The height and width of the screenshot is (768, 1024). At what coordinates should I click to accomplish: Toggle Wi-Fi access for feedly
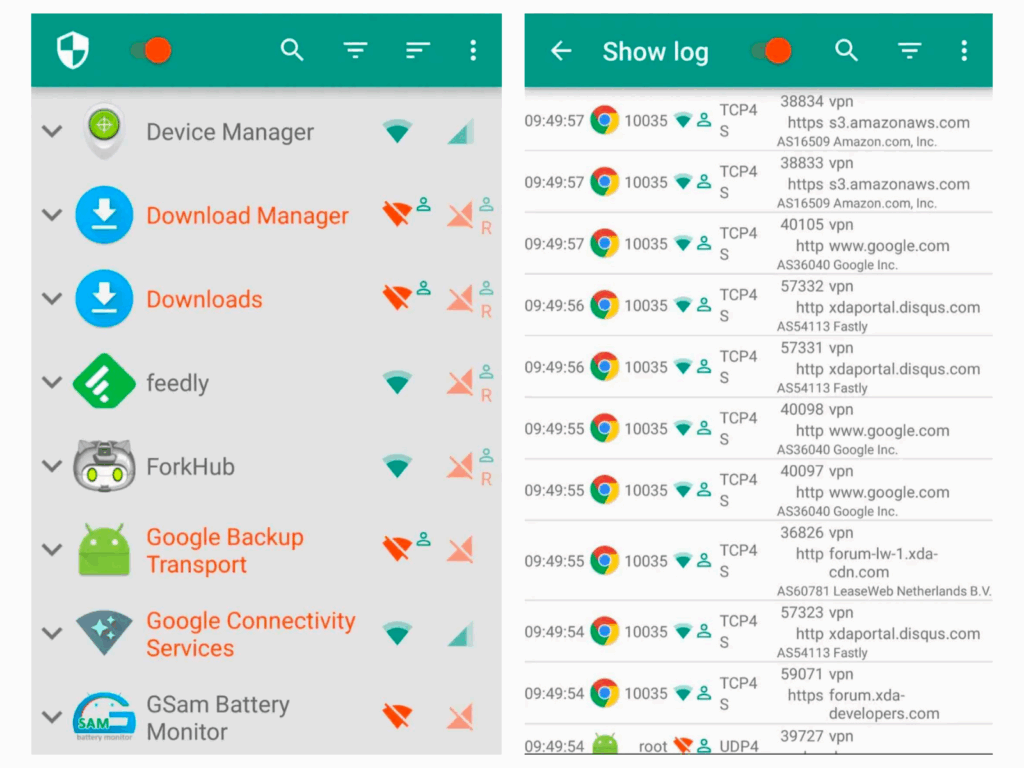[x=397, y=382]
